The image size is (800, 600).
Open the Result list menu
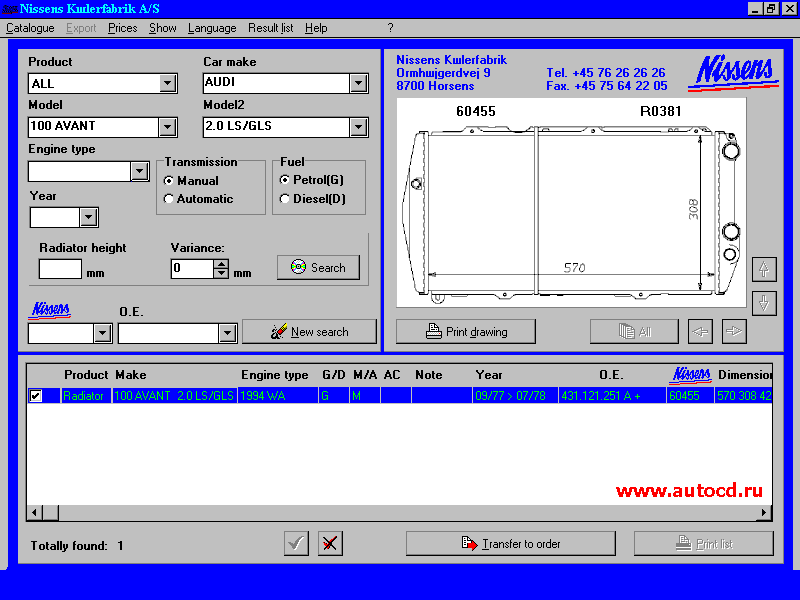270,28
